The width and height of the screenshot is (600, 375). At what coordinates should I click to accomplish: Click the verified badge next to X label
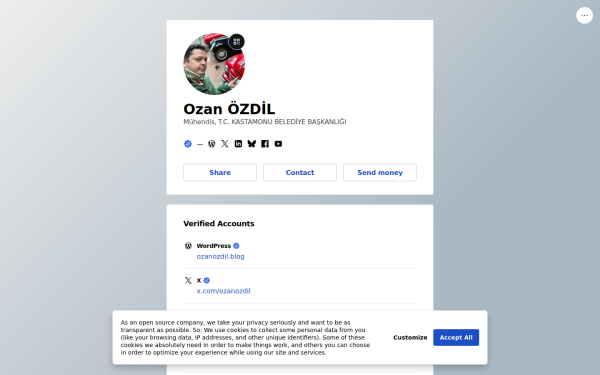(207, 280)
